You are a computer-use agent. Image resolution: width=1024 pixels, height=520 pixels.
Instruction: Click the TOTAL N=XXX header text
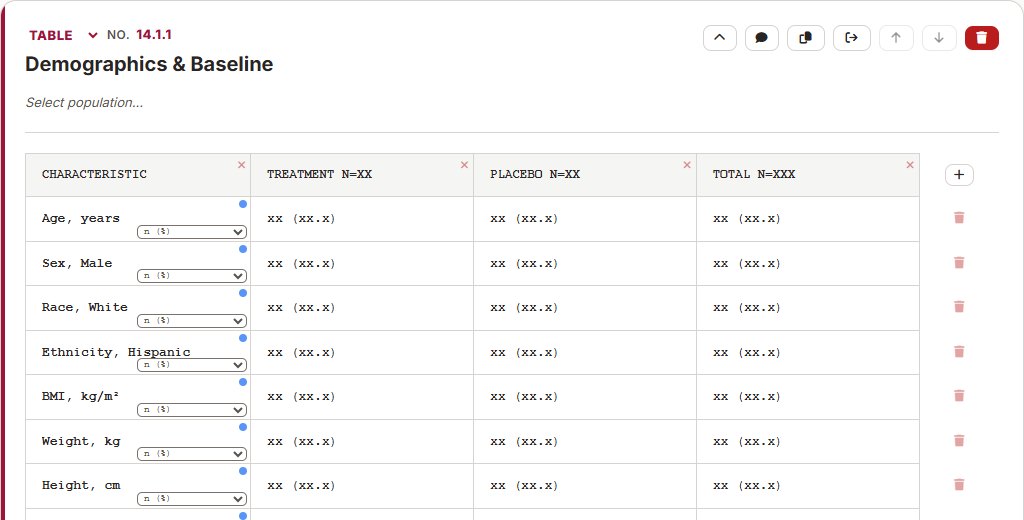(754, 174)
